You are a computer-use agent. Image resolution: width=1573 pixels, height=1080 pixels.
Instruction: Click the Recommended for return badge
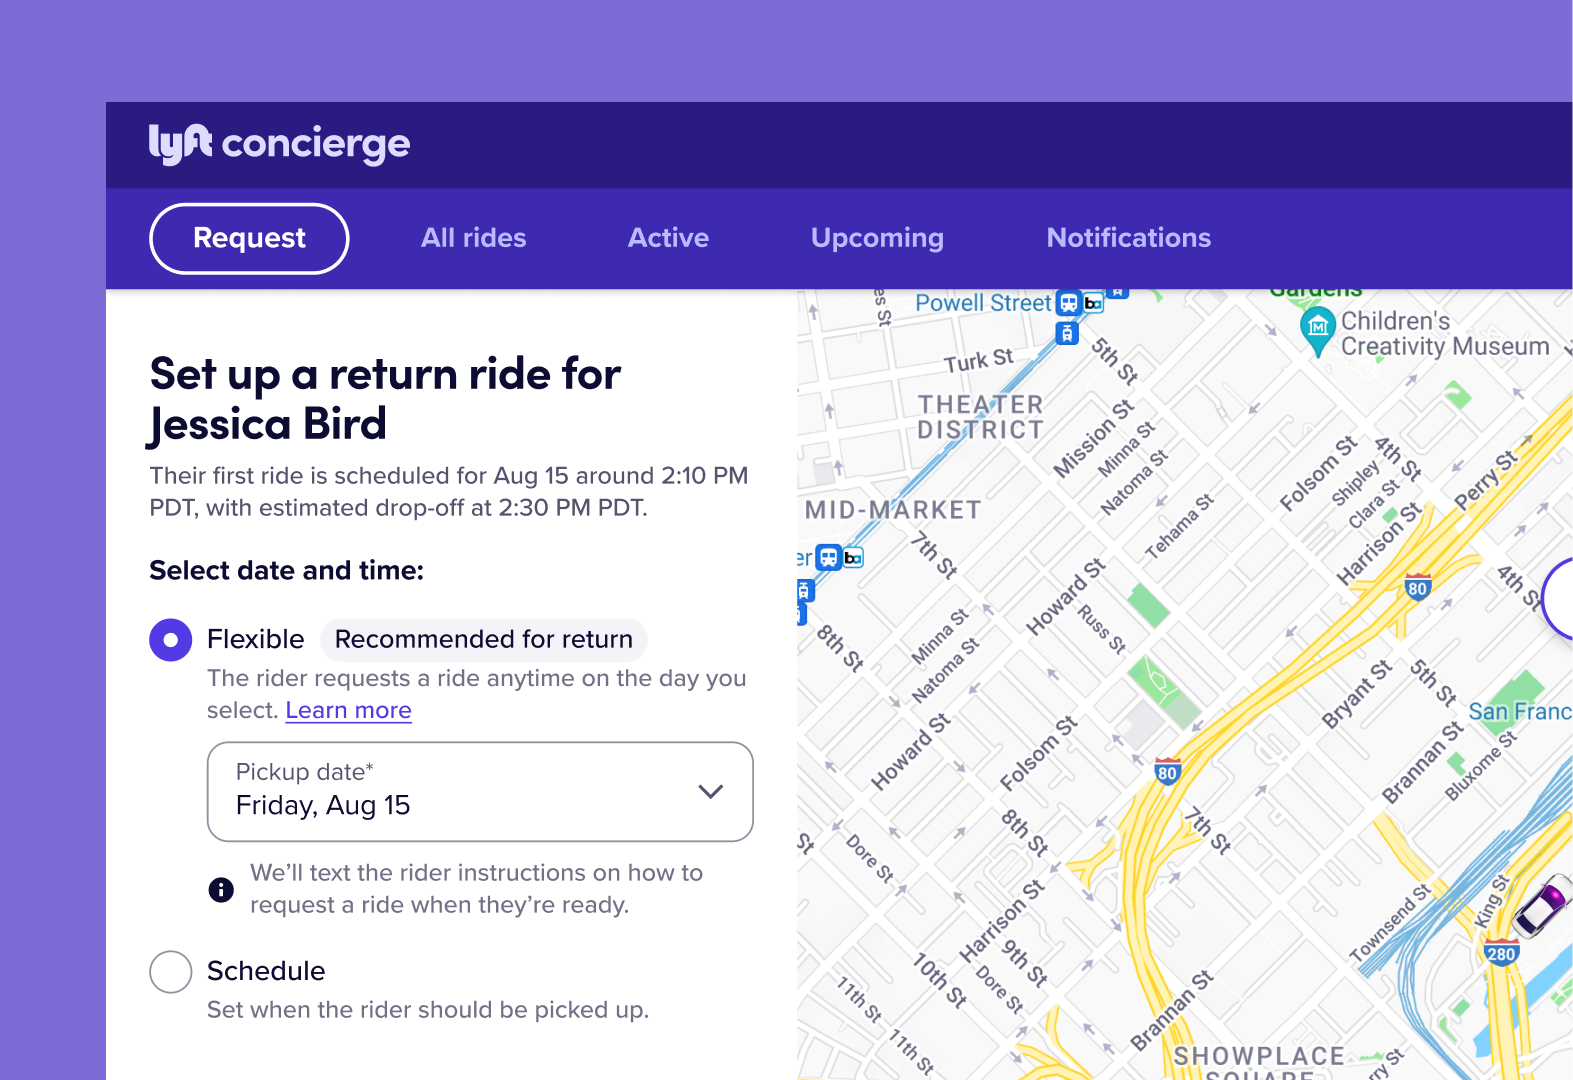(483, 640)
